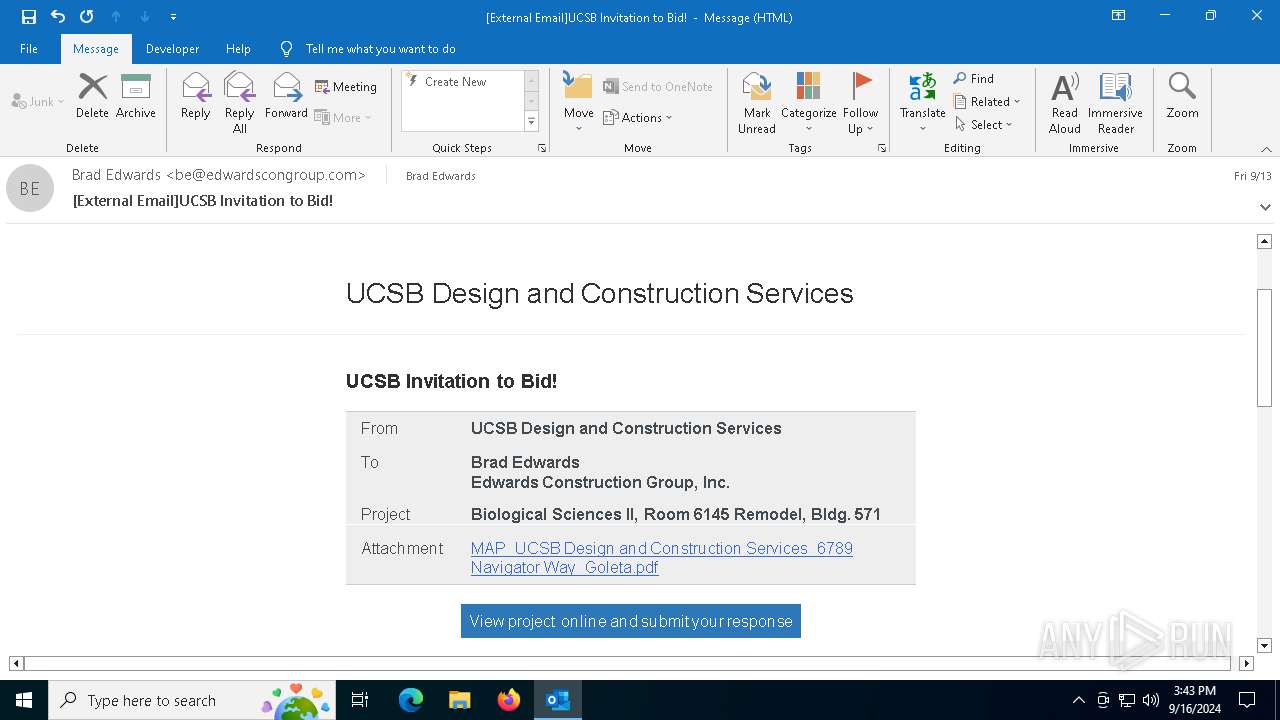Open Ribbon Display Options
1280x720 pixels.
[1119, 16]
